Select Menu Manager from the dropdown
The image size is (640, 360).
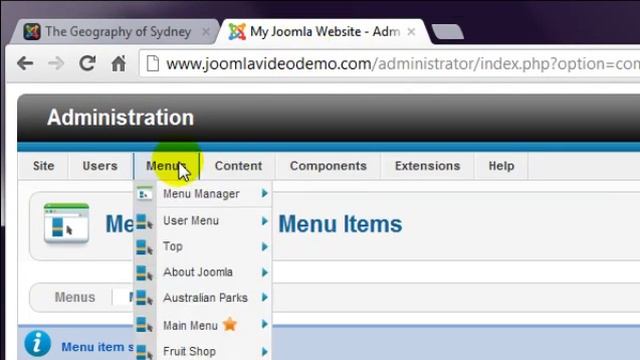(202, 194)
